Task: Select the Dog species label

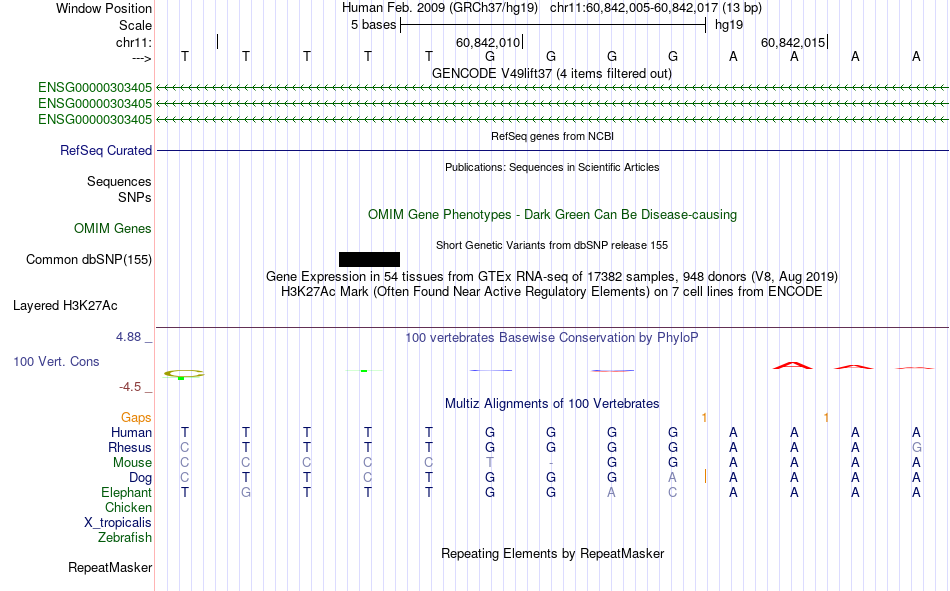Action: tap(141, 478)
